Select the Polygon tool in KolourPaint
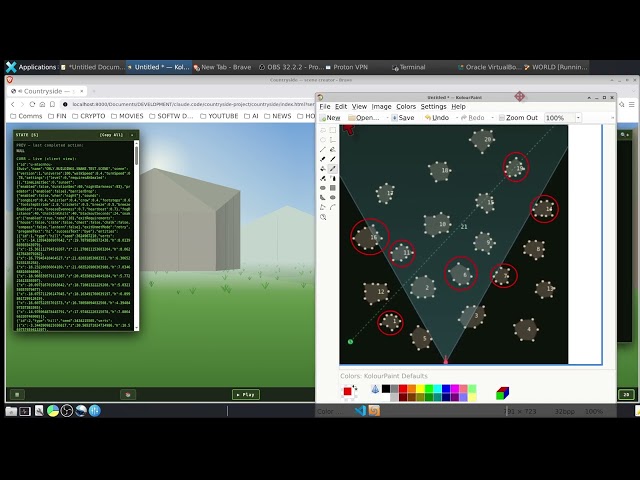 (x=323, y=198)
